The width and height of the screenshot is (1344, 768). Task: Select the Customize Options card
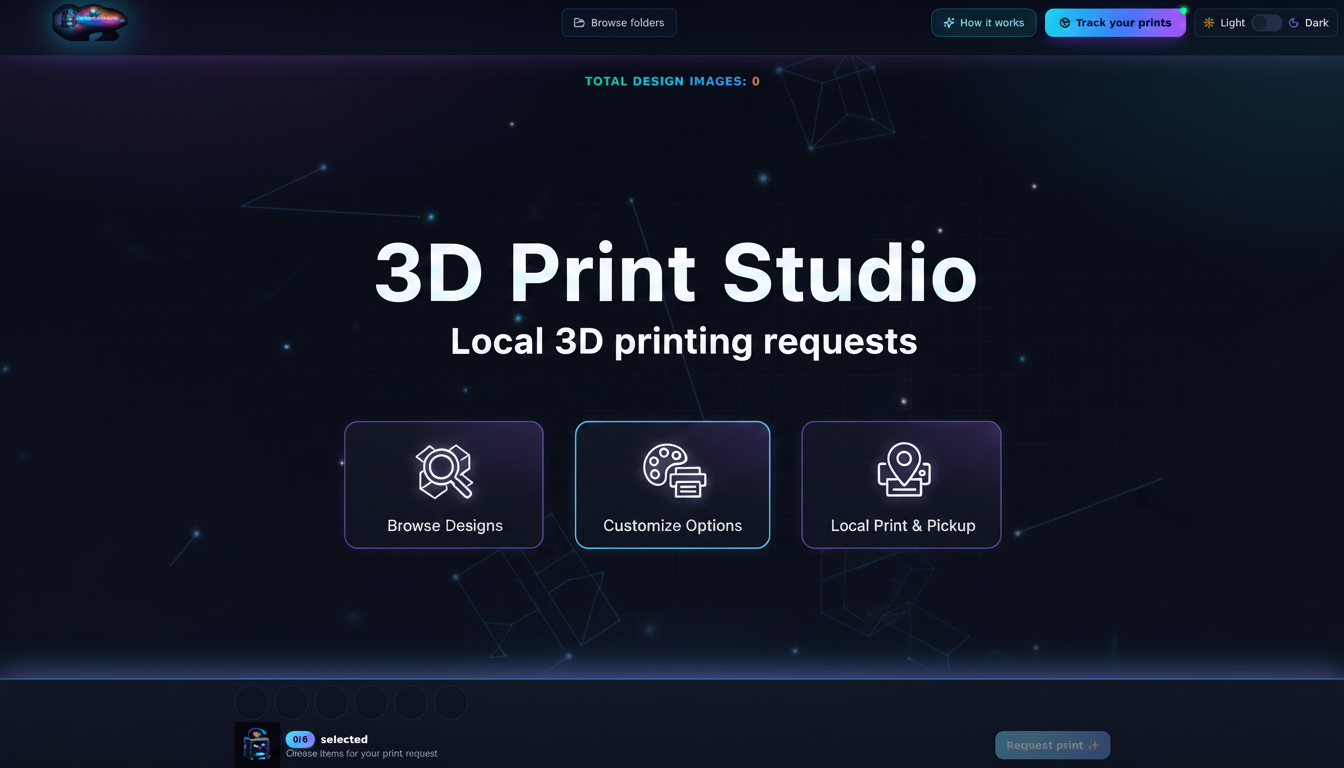pyautogui.click(x=673, y=485)
